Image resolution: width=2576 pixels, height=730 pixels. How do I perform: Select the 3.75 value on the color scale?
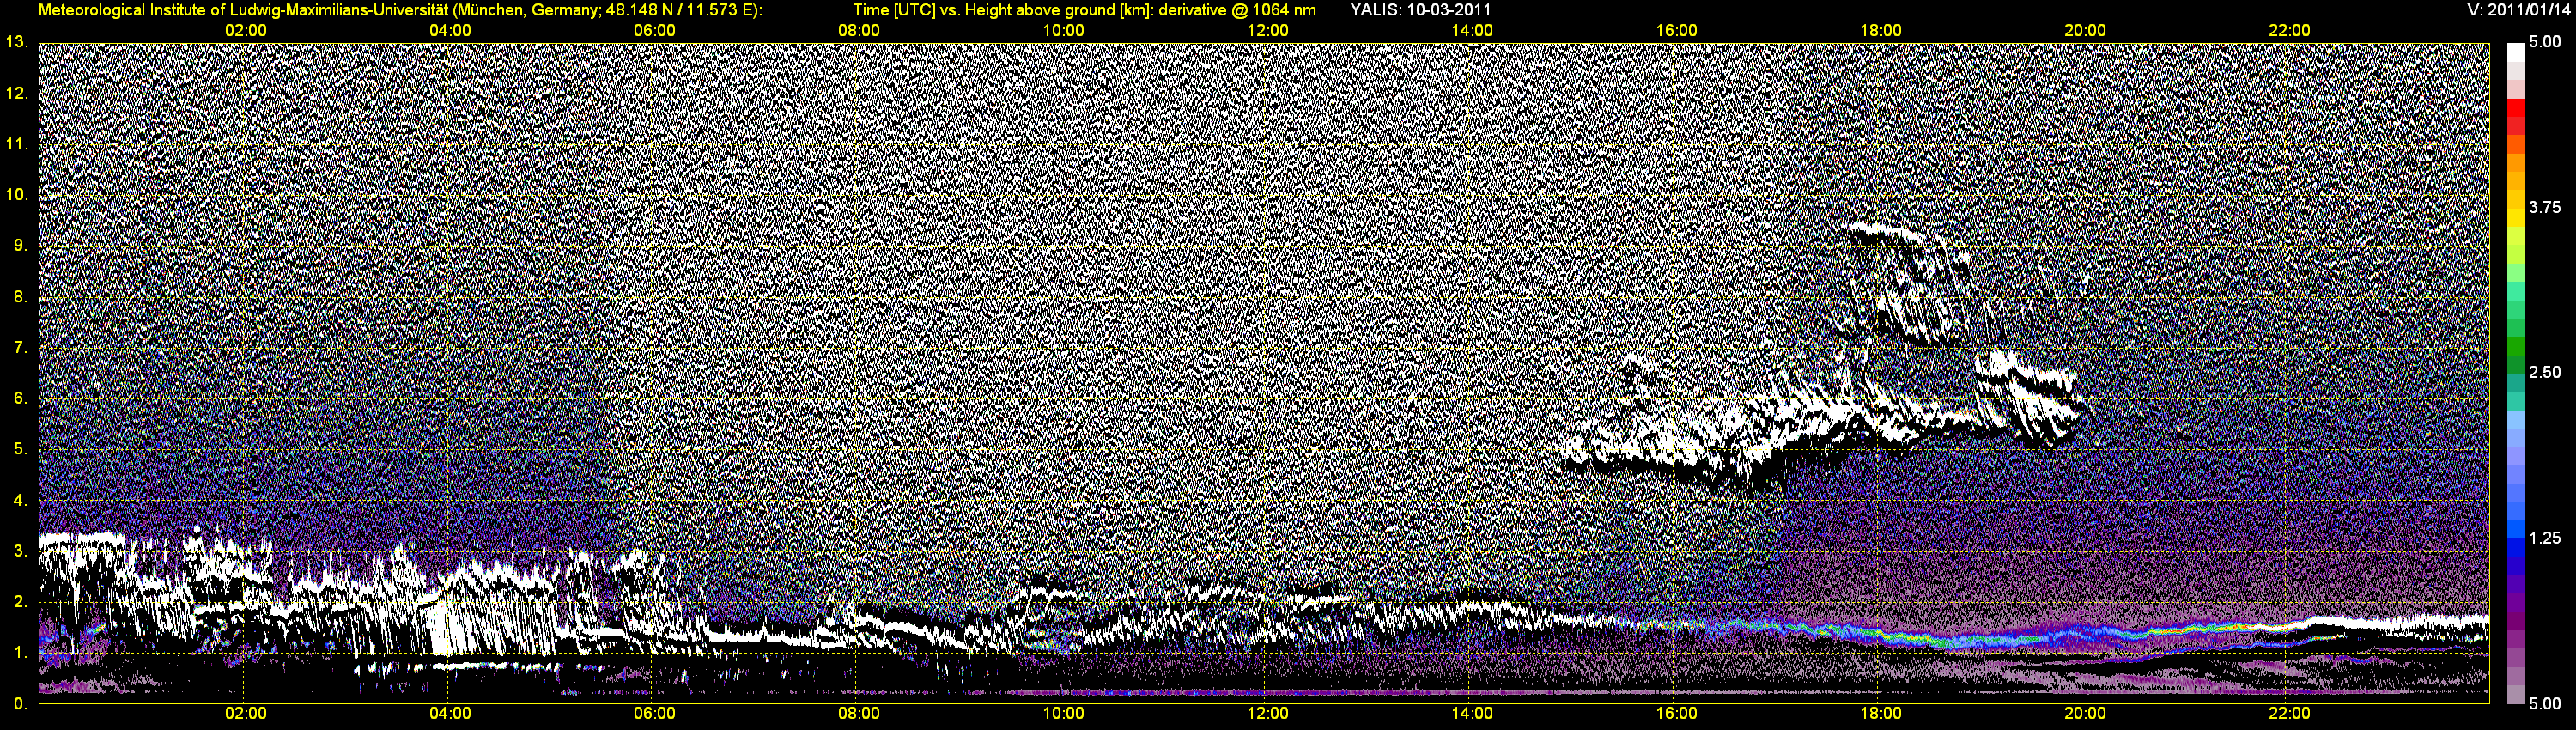[2545, 207]
